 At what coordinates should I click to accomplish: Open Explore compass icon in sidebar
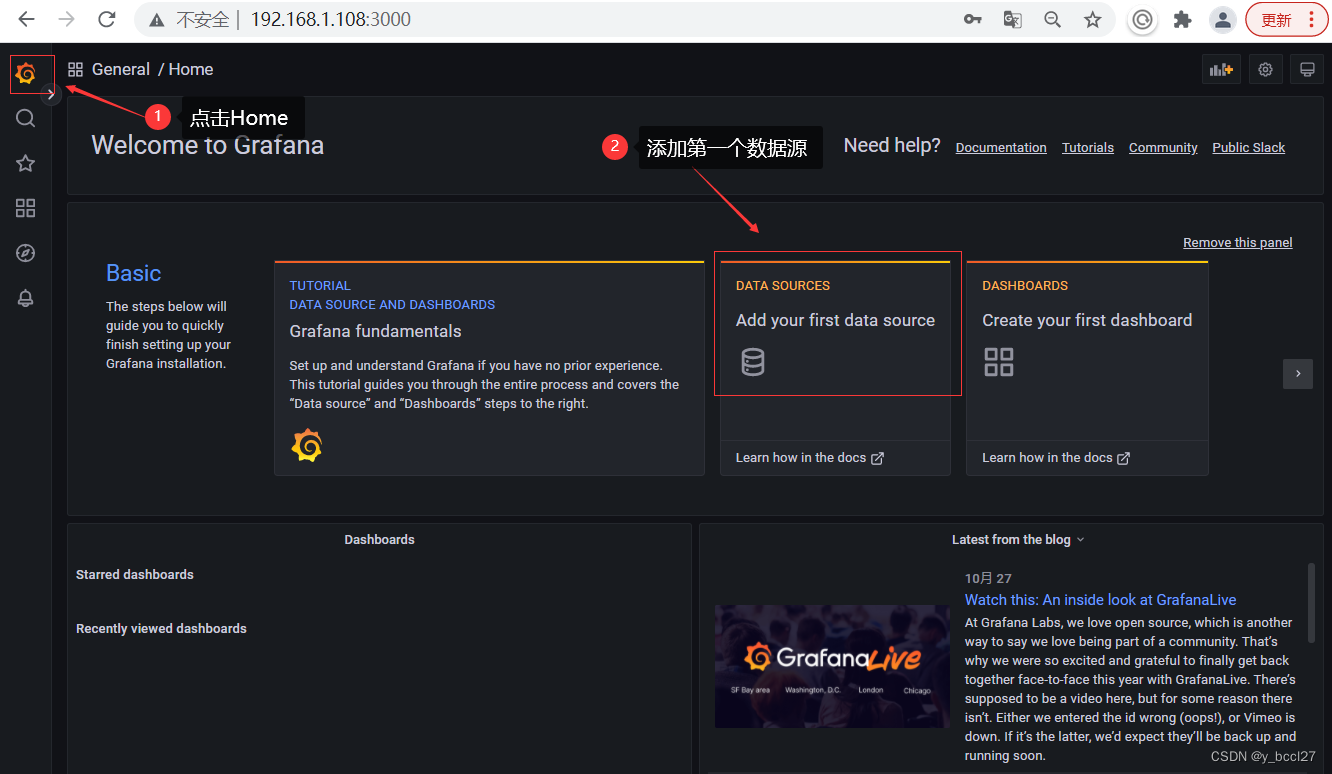26,253
